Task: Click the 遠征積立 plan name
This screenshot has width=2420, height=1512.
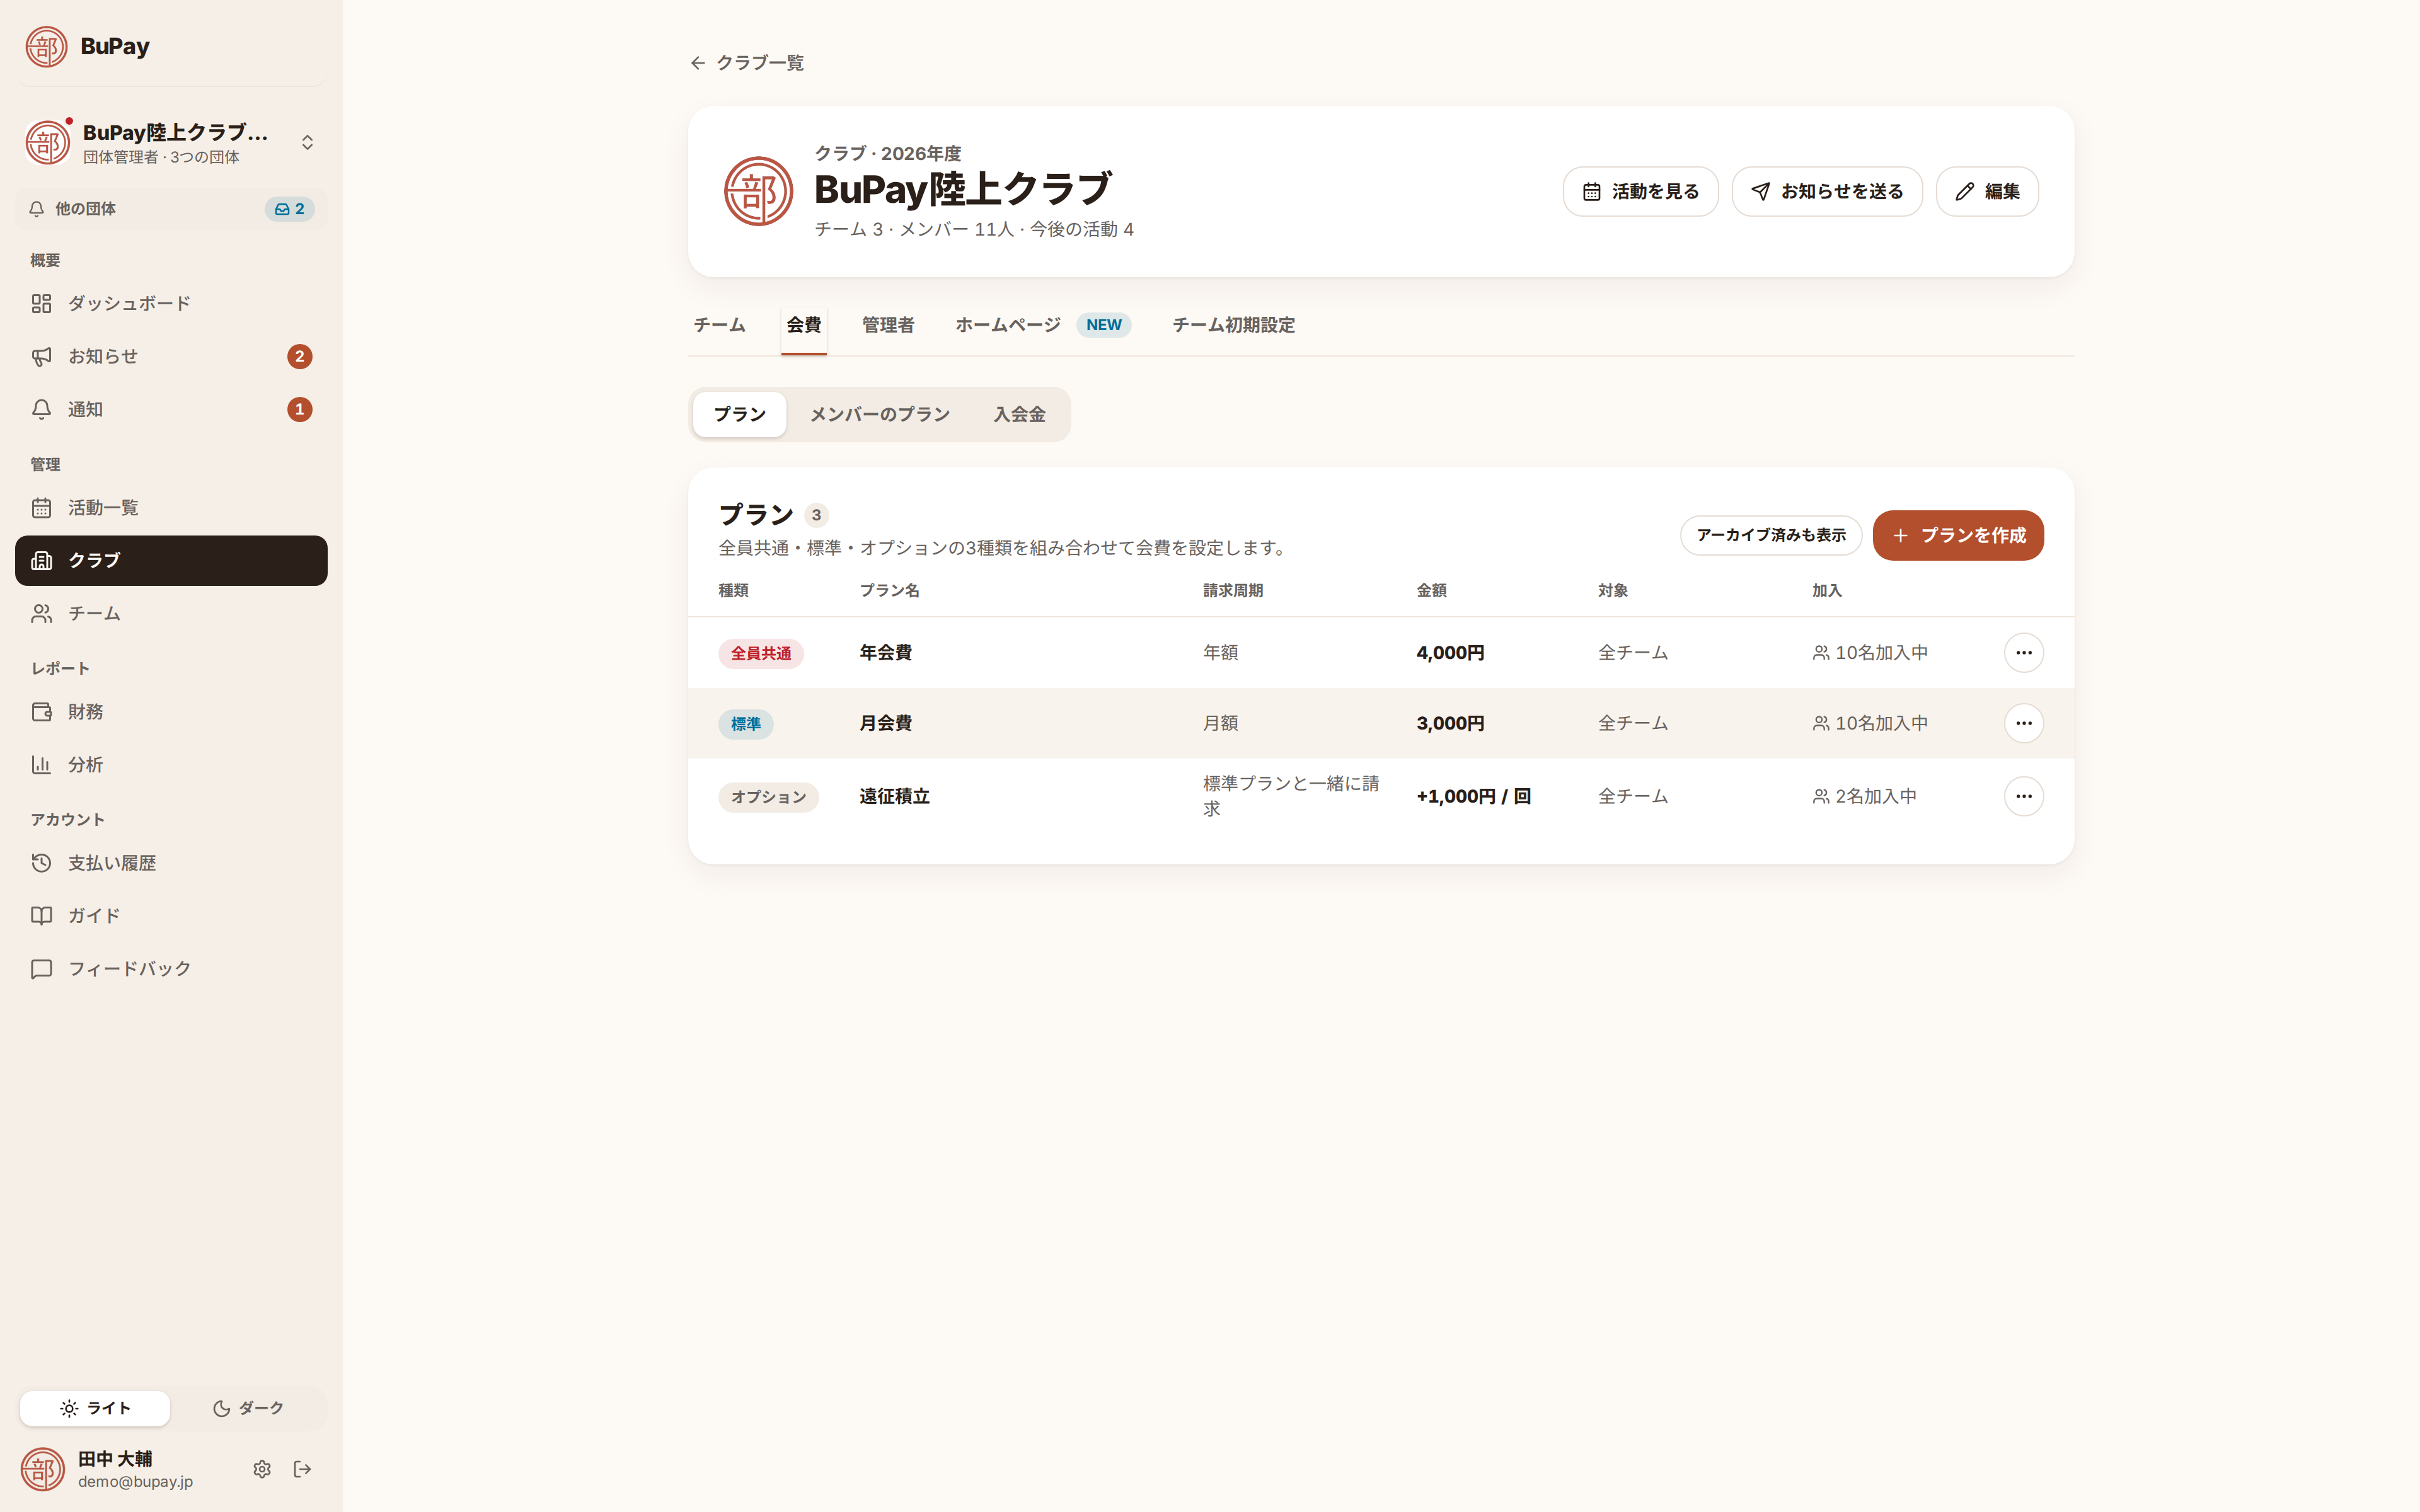Action: point(894,797)
